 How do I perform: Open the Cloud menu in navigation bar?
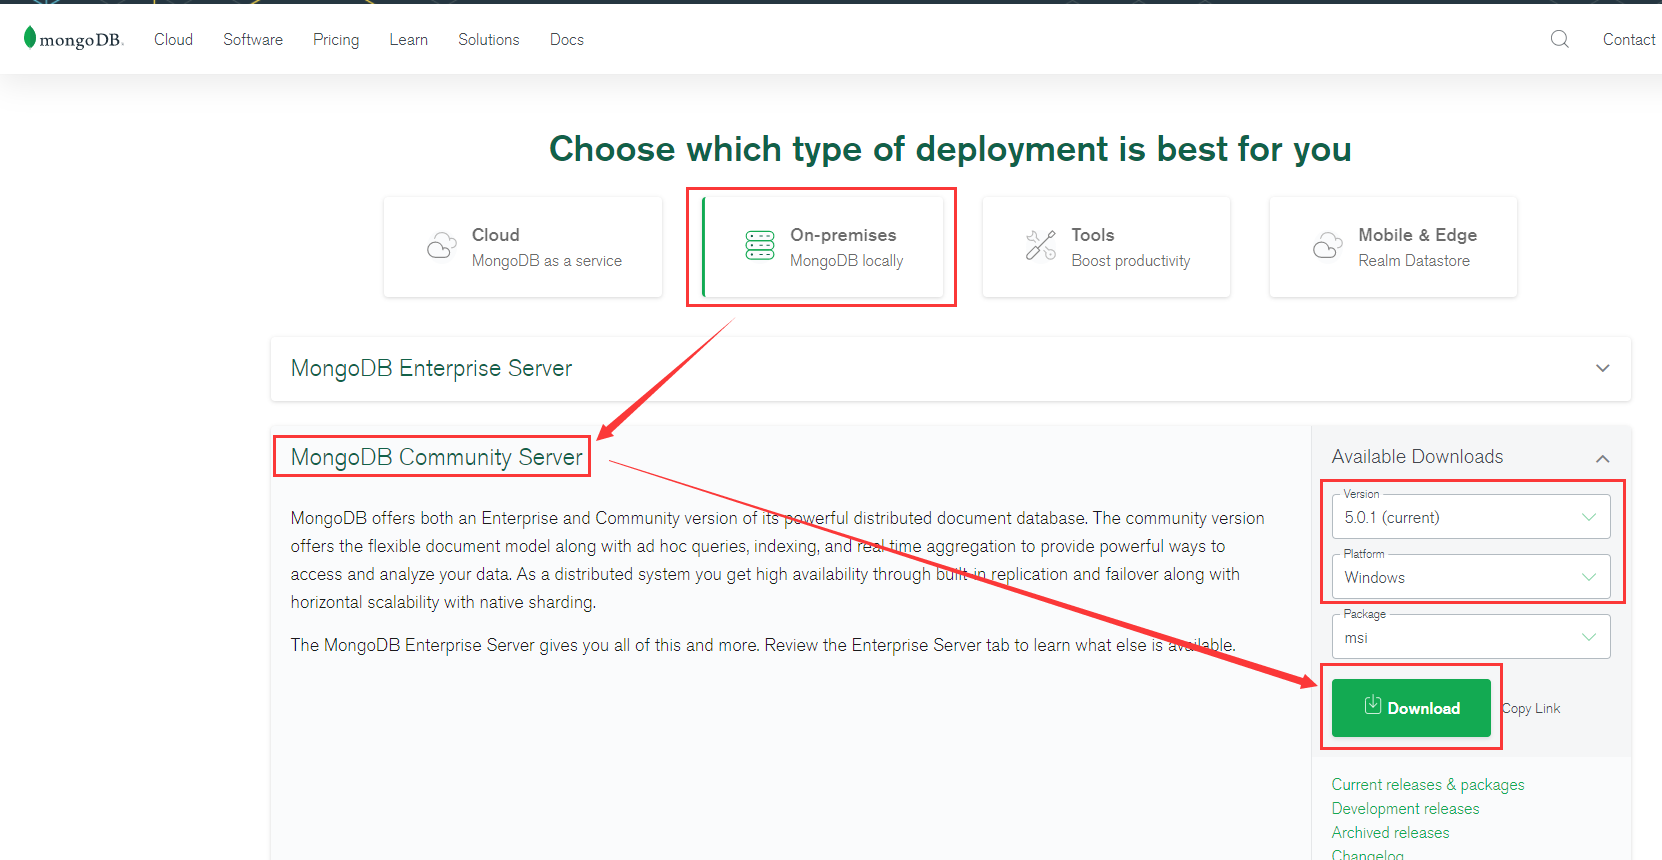click(x=173, y=39)
